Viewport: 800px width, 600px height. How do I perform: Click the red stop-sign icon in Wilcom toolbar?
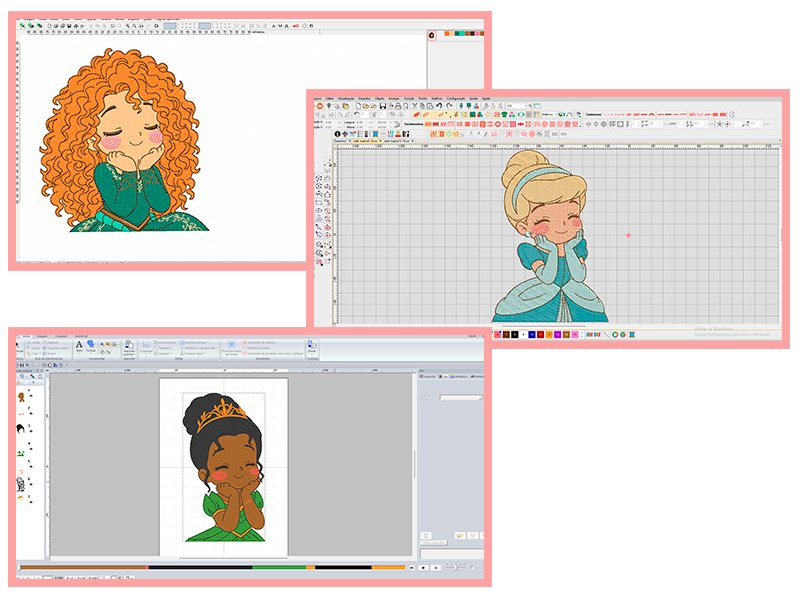319,106
